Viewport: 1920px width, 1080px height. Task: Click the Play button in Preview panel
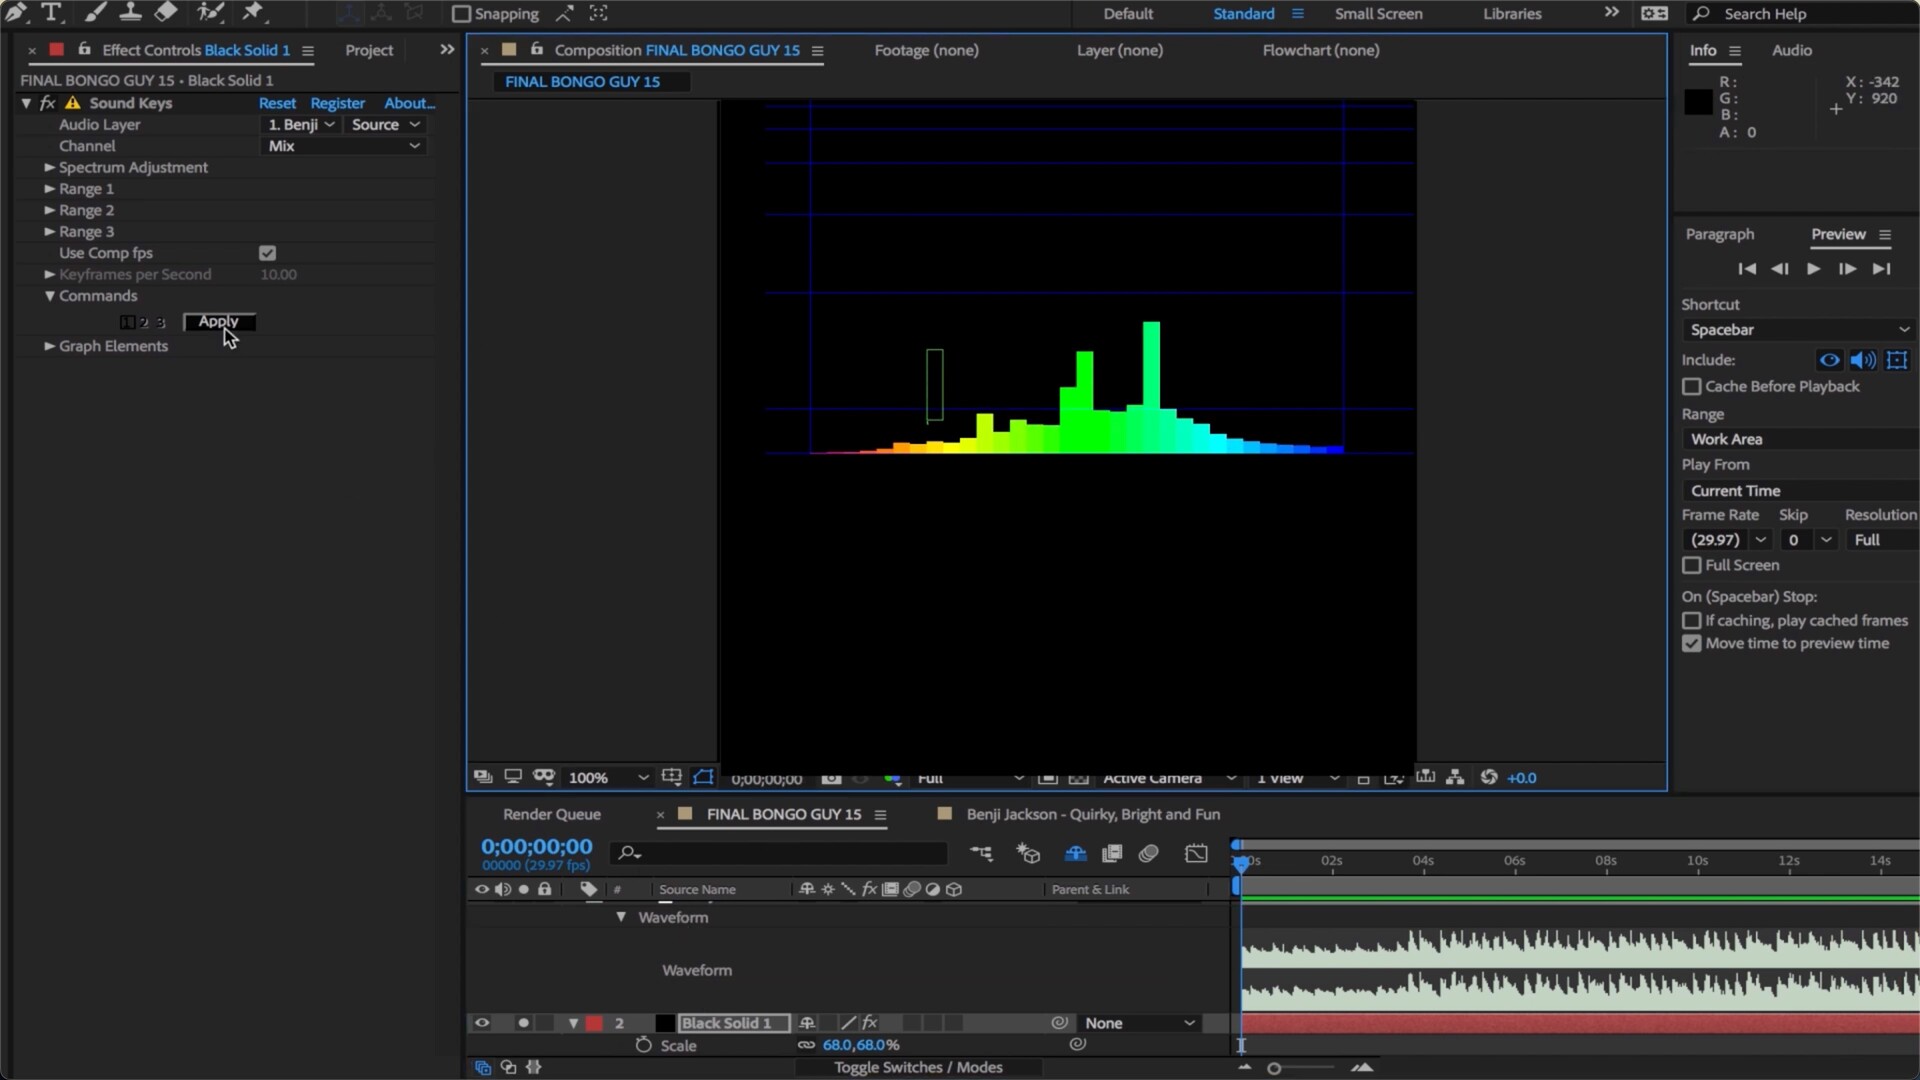[1813, 269]
